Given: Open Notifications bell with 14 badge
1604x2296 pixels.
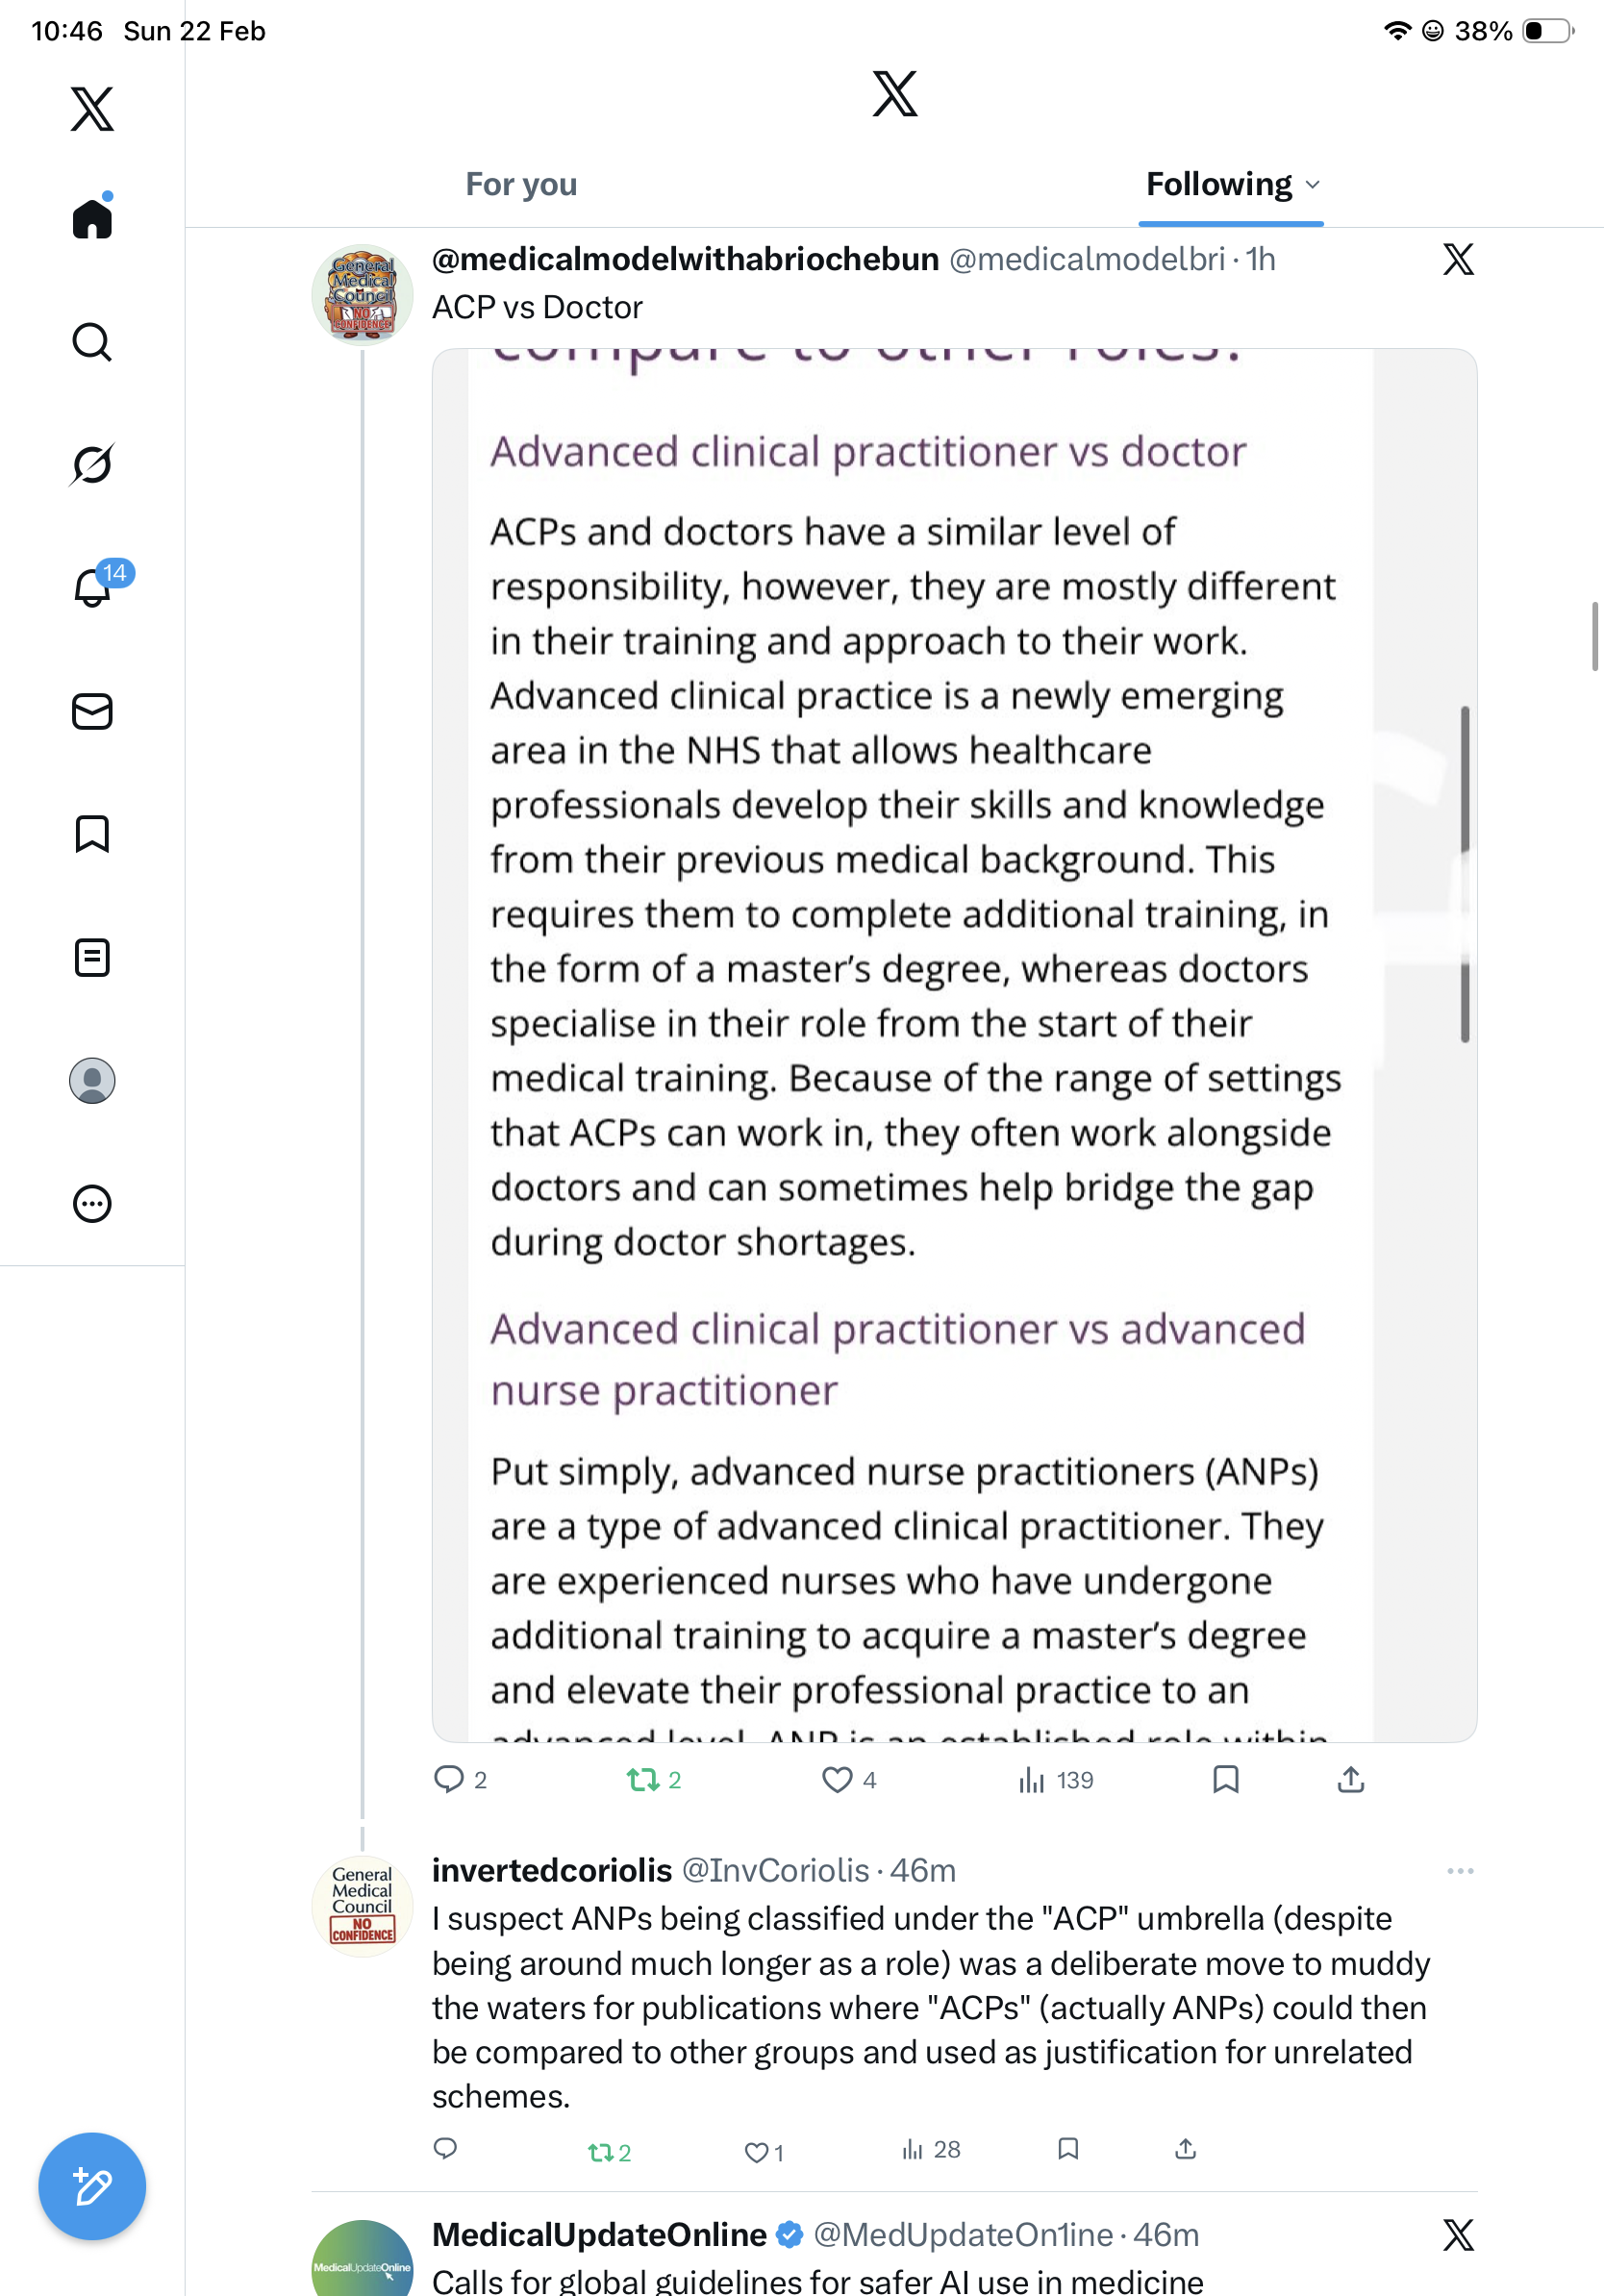Looking at the screenshot, I should [93, 587].
